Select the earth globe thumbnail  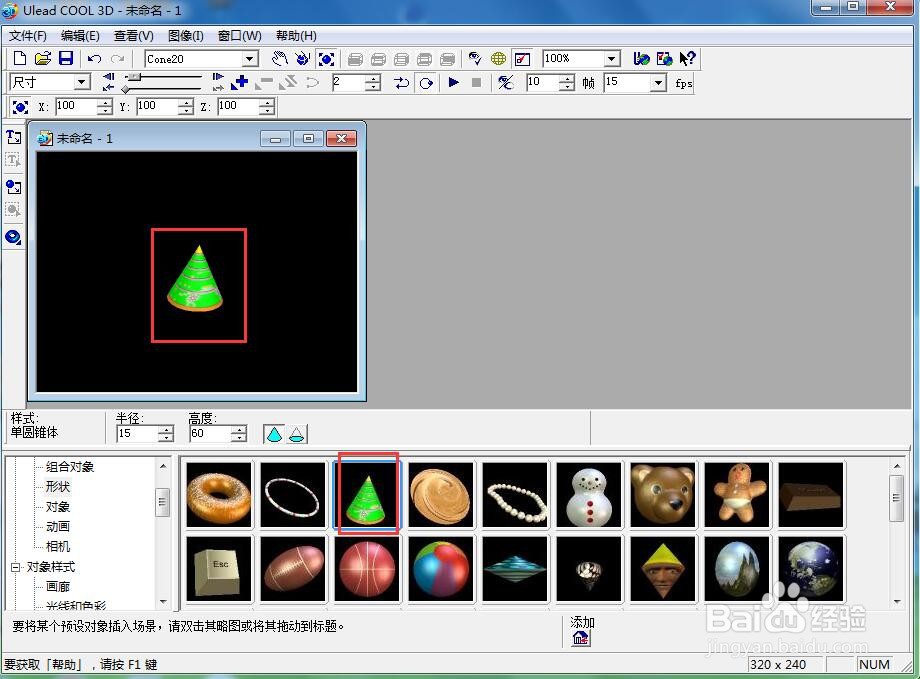pos(811,569)
